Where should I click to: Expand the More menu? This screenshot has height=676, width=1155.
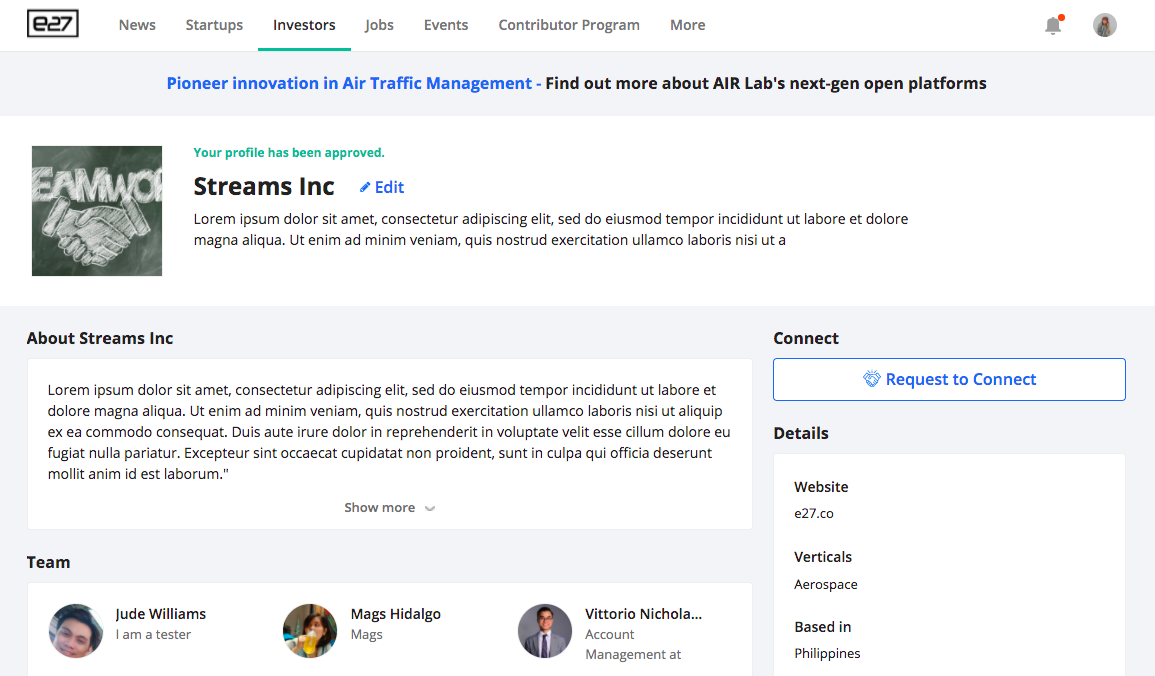coord(687,25)
